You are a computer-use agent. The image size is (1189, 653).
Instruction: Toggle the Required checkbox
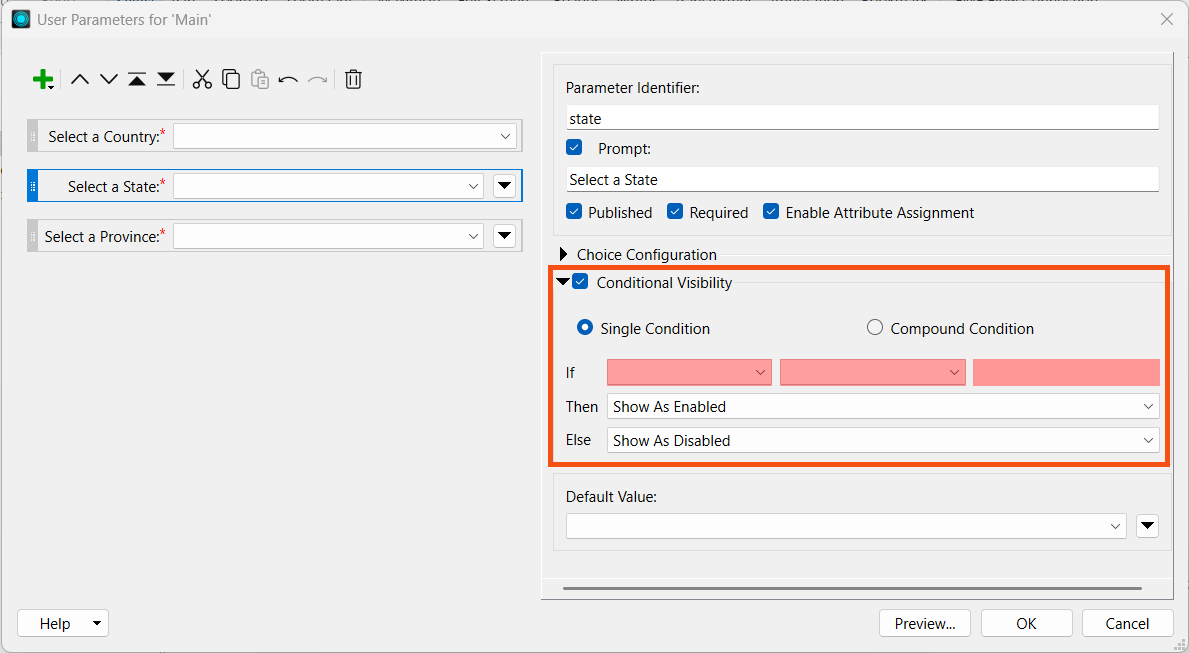(675, 212)
